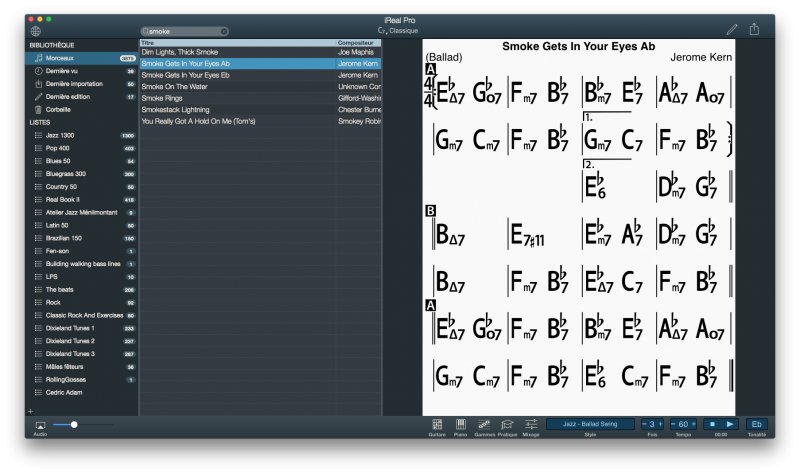Open the Gammes scales panel

[x=484, y=425]
